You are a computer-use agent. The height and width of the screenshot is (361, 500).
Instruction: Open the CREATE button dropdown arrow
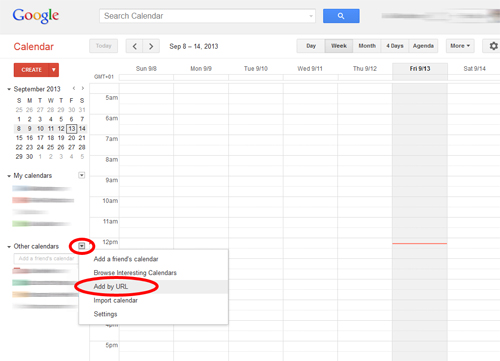54,70
